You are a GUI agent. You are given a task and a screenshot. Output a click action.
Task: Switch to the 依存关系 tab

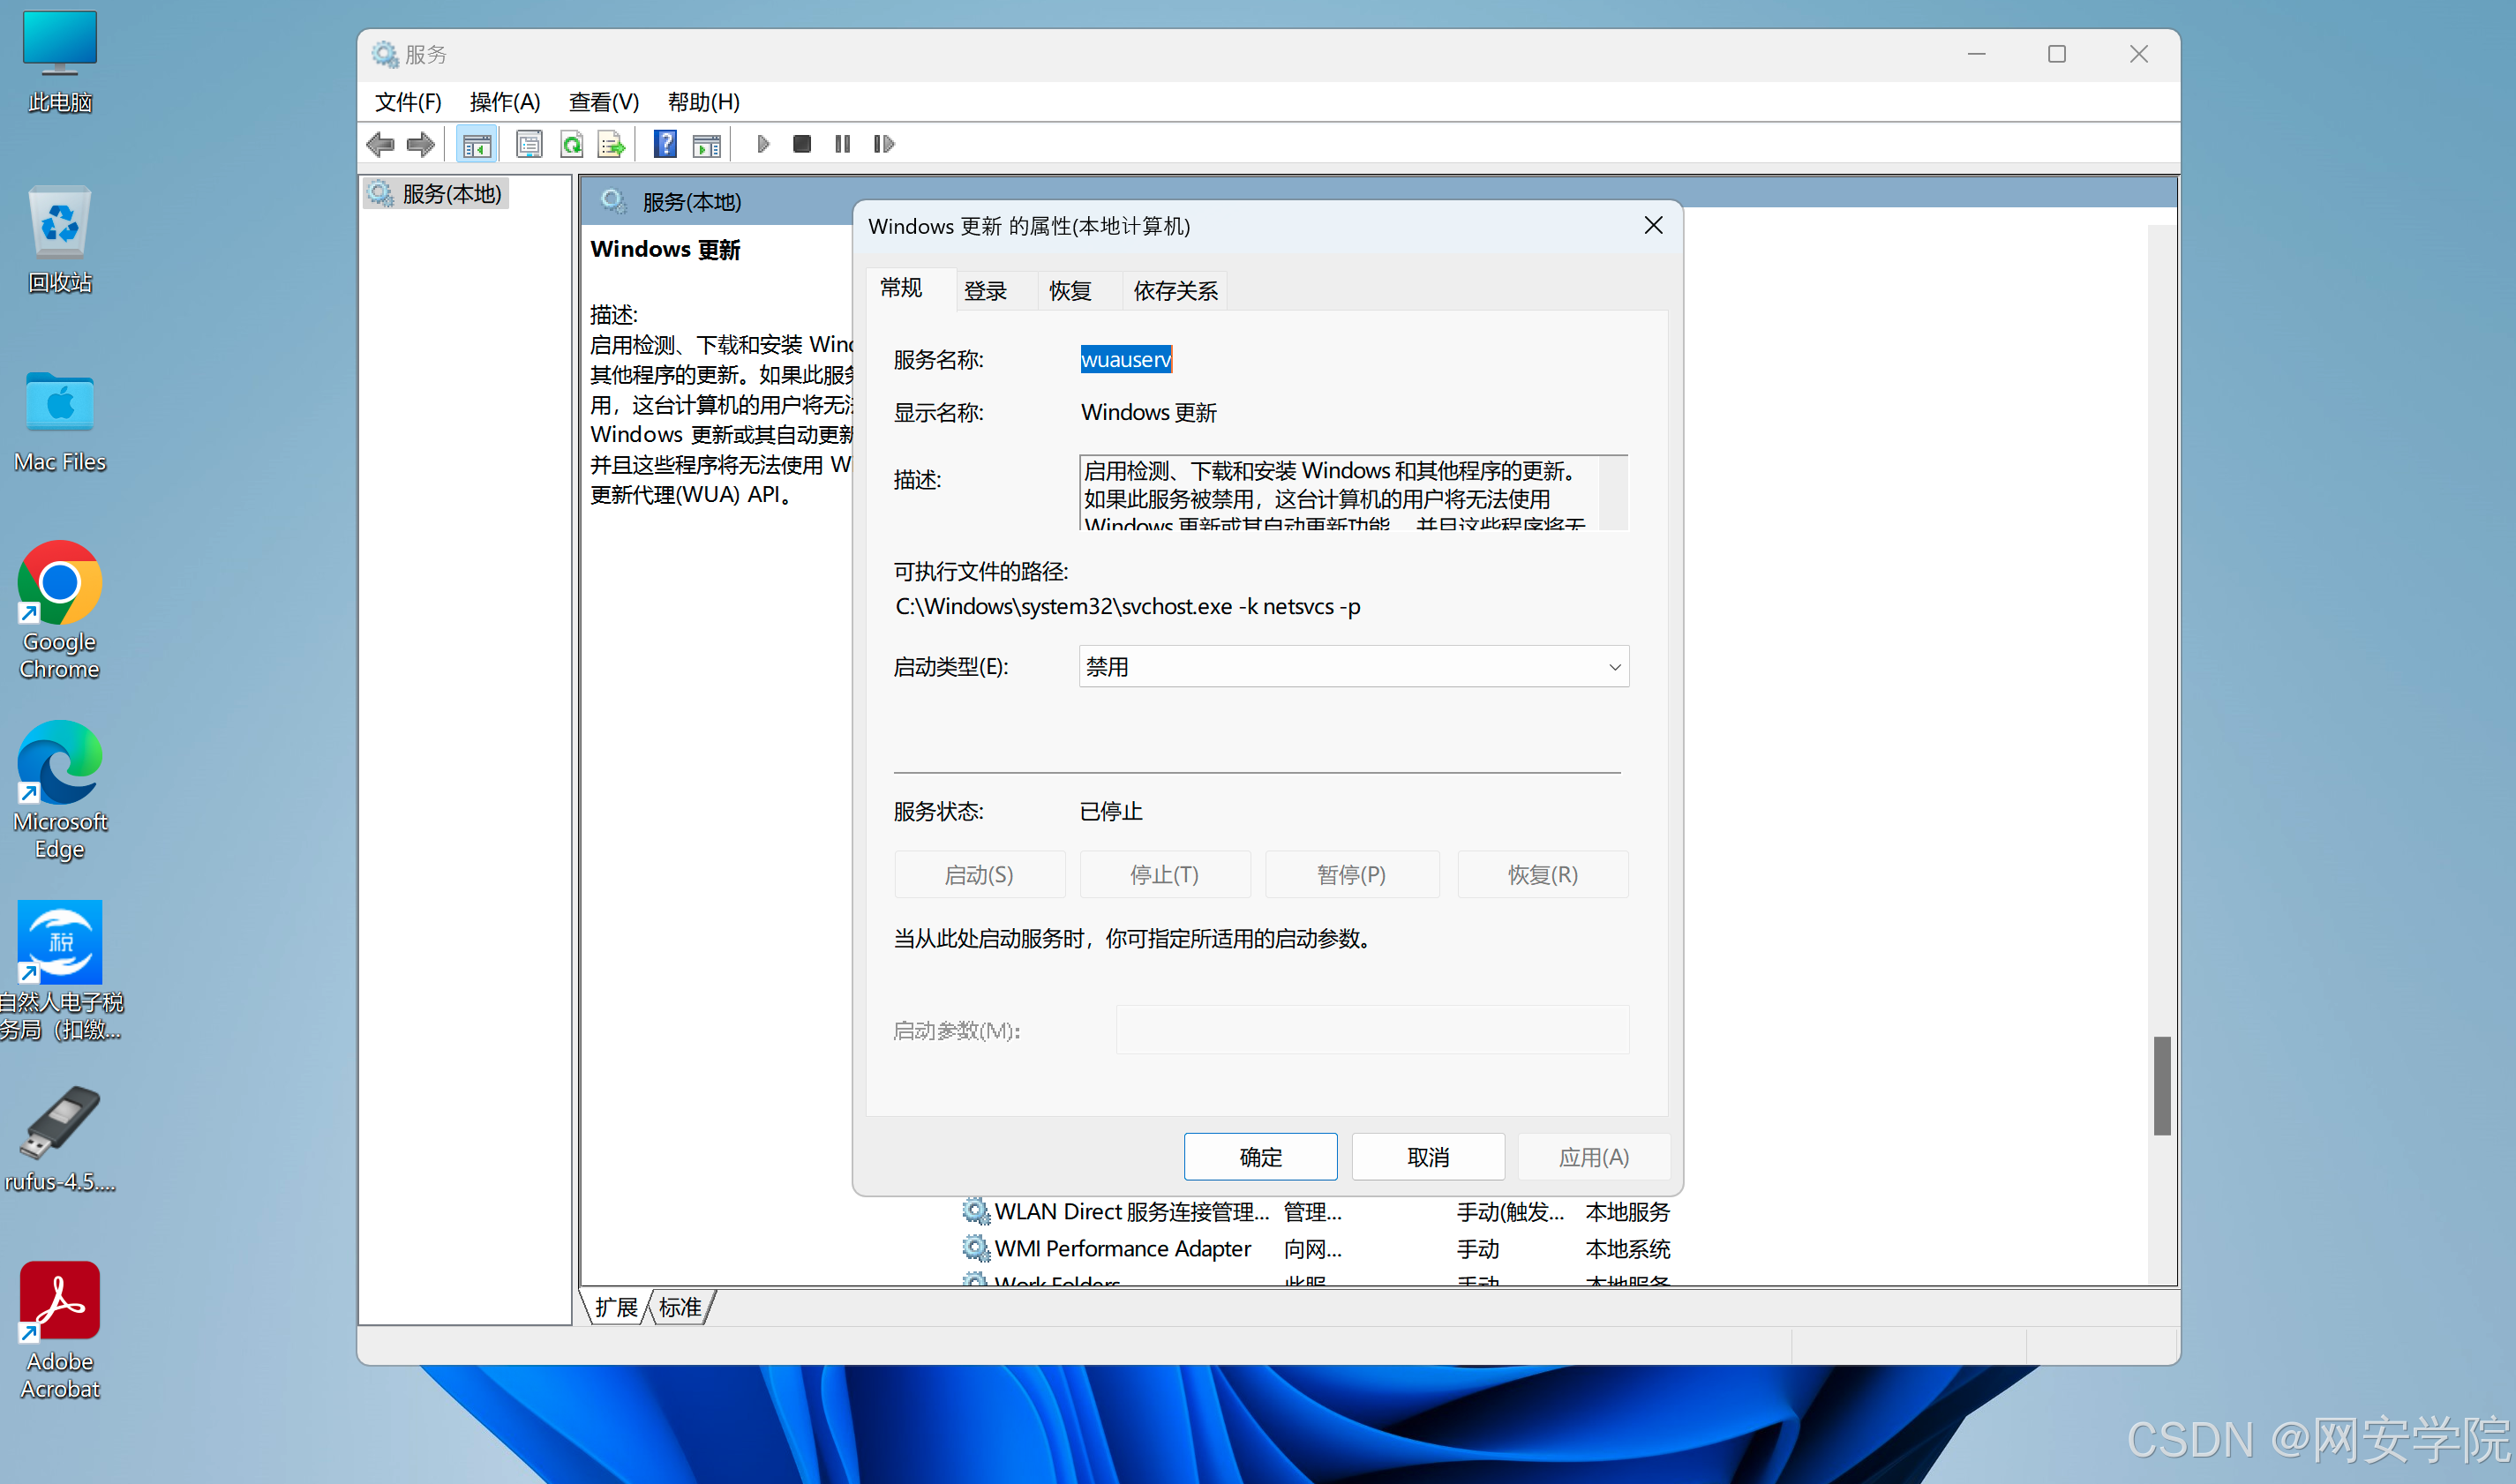tap(1175, 291)
